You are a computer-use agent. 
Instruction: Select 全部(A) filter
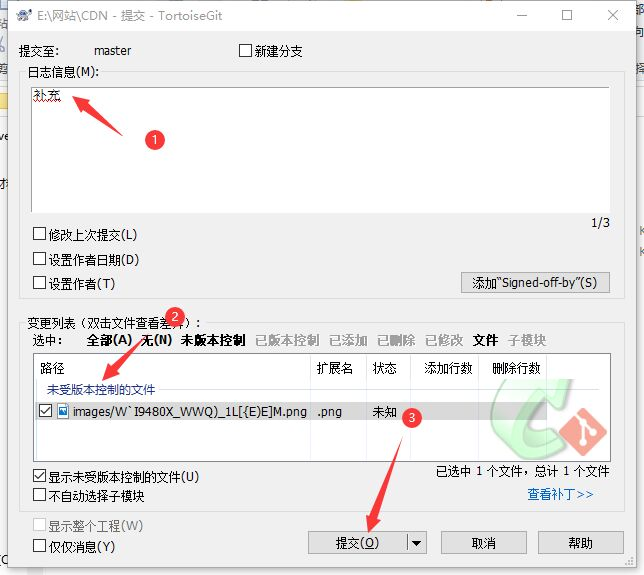click(x=109, y=340)
